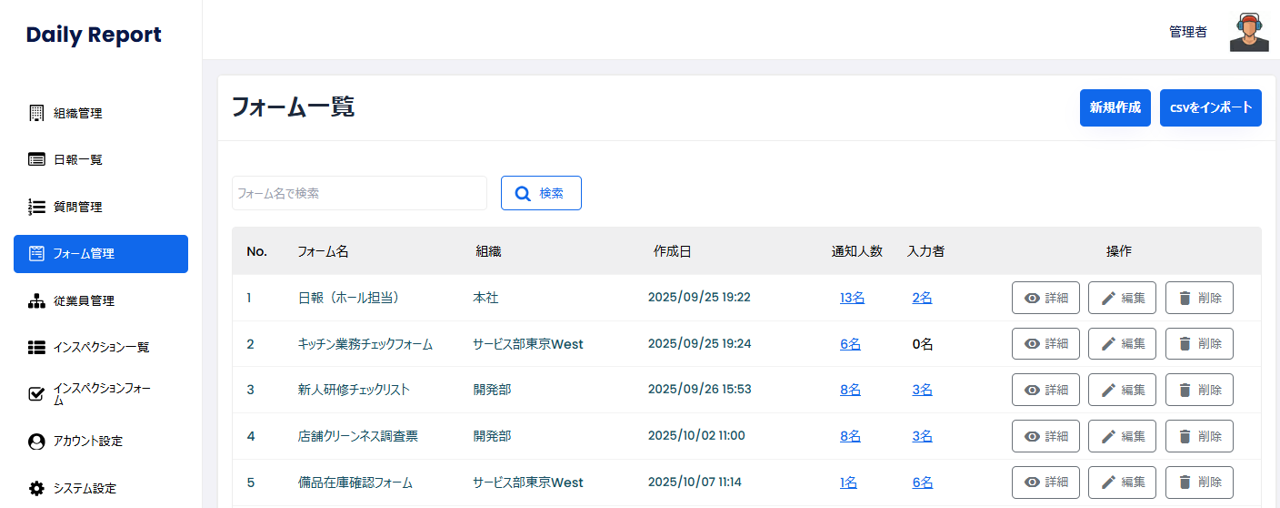Select フォーム管理 in the sidebar menu
Viewport: 1280px width, 508px height.
point(100,254)
